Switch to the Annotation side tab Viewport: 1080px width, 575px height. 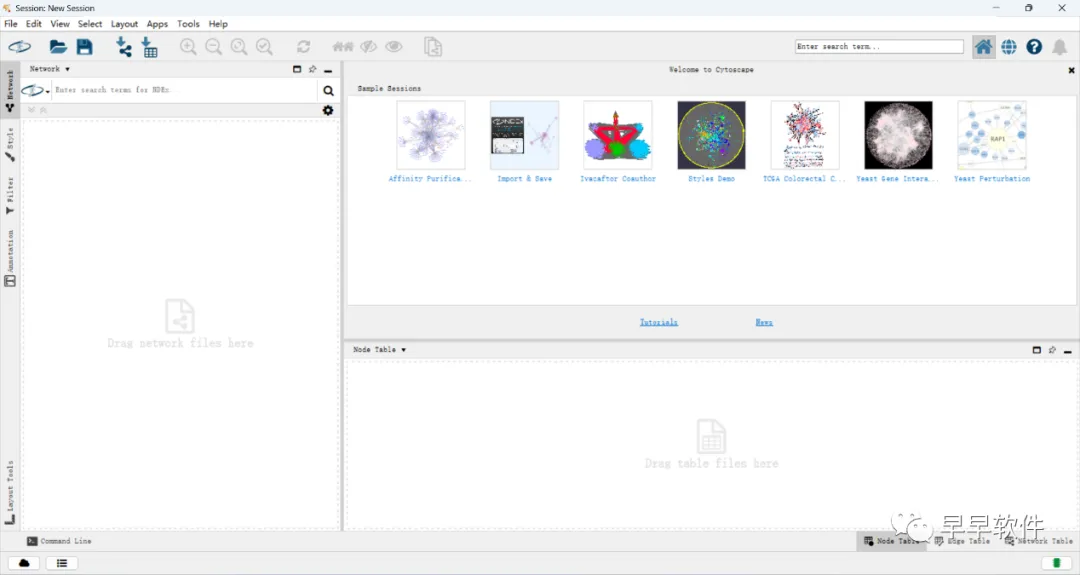[x=10, y=258]
